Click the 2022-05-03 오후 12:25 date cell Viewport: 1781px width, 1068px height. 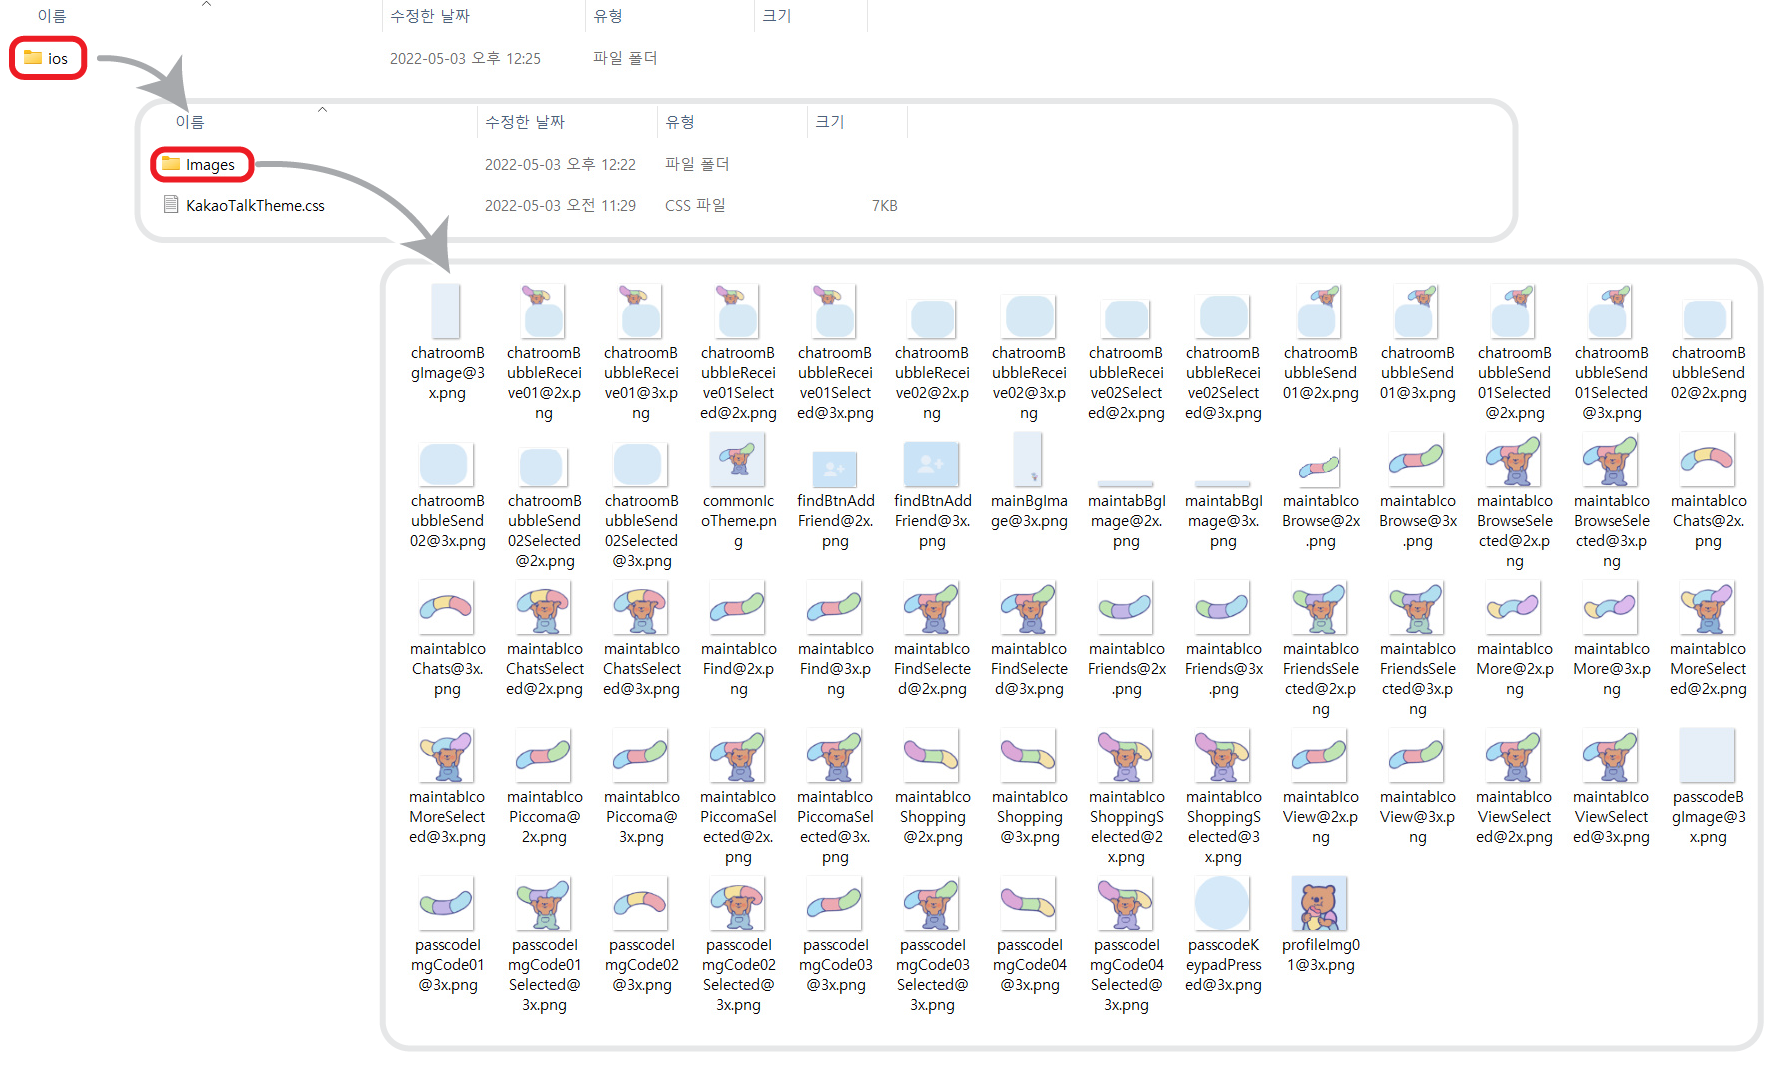click(465, 58)
